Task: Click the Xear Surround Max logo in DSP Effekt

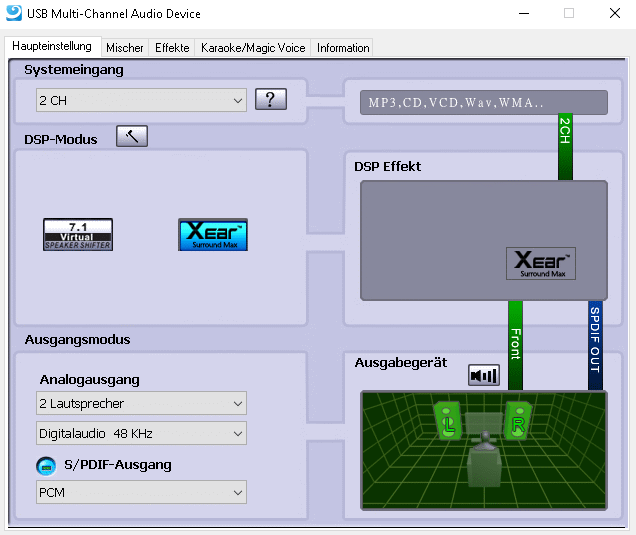Action: pos(541,263)
